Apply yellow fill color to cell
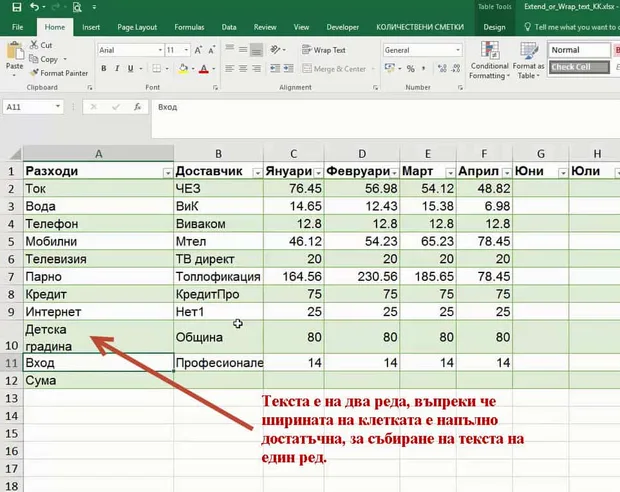The width and height of the screenshot is (620, 492). (x=183, y=68)
